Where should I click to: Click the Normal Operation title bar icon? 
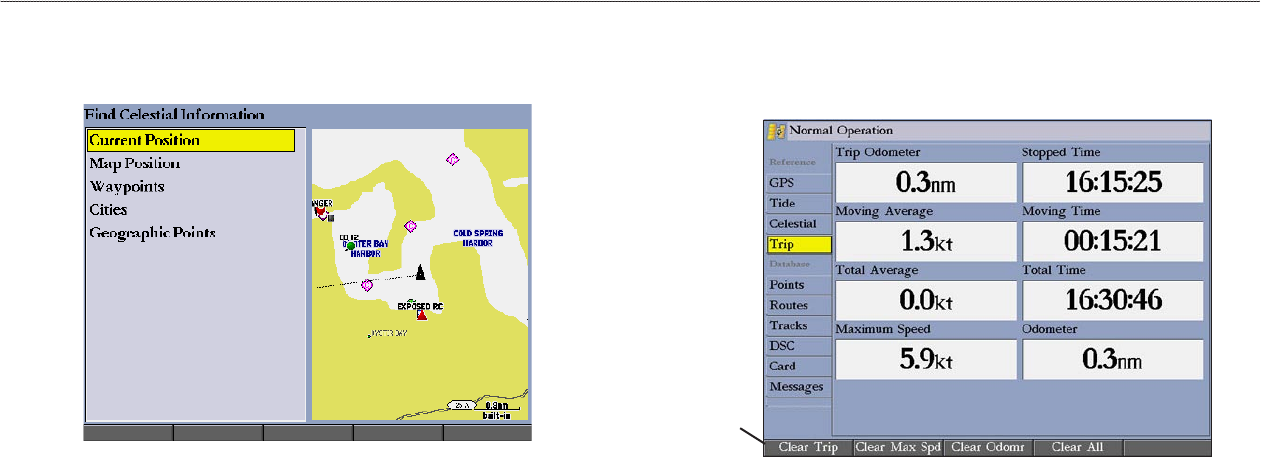point(775,130)
